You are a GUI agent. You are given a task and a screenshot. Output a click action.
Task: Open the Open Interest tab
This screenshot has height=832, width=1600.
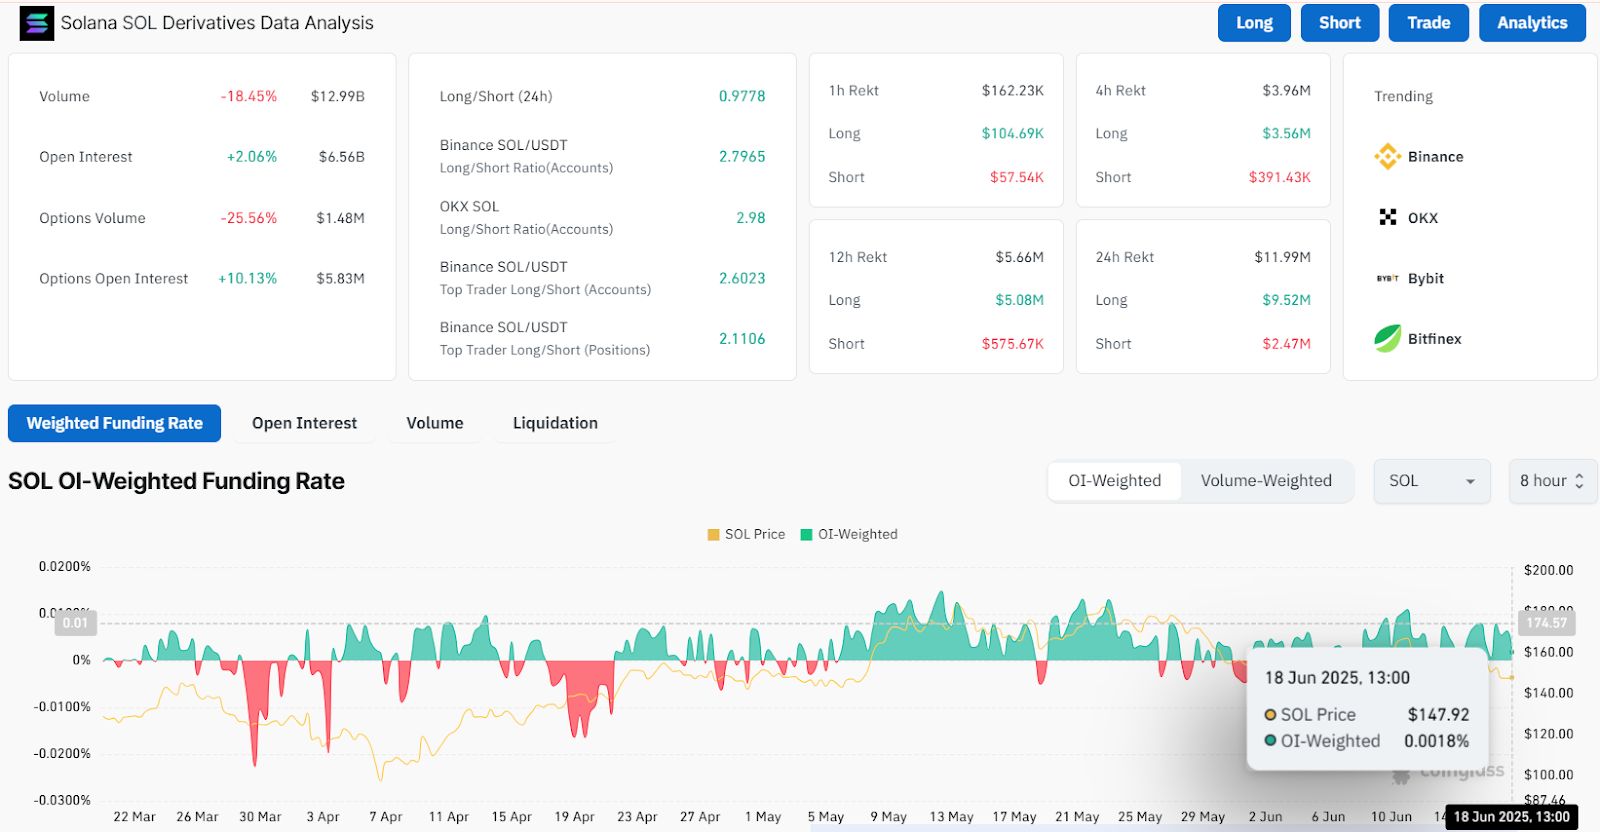[x=304, y=423]
